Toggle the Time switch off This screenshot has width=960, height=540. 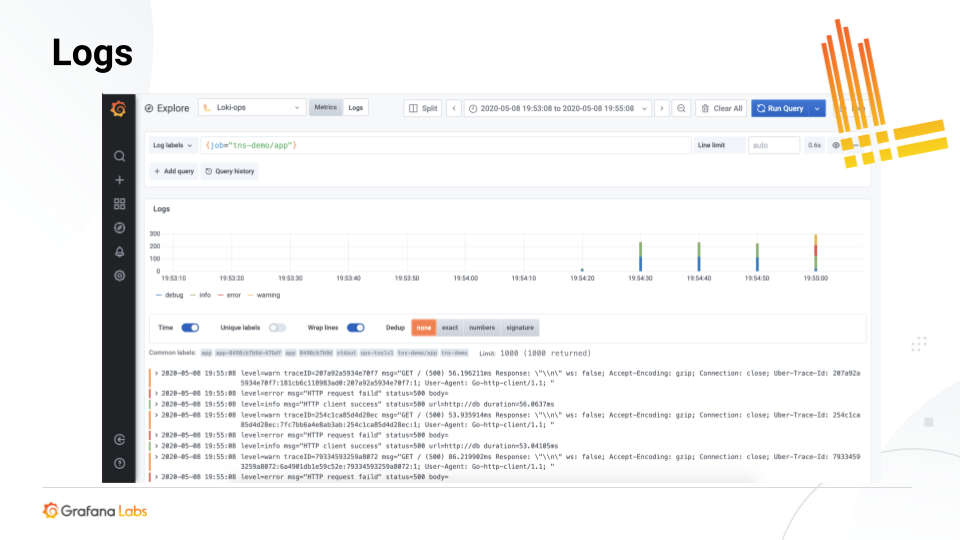click(189, 327)
